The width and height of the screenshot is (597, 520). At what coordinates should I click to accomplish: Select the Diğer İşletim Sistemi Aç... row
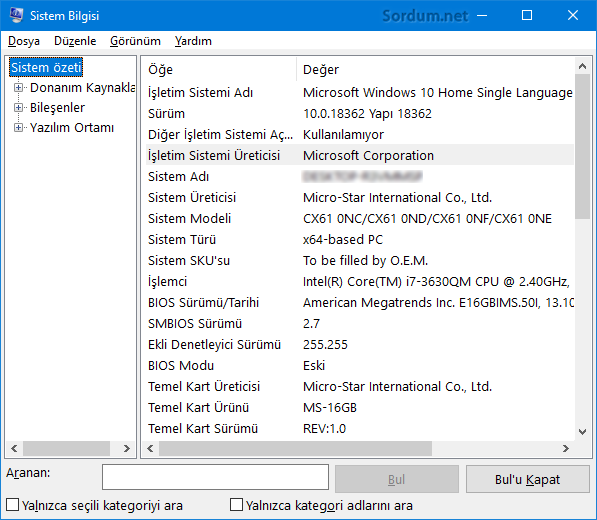tap(360, 134)
